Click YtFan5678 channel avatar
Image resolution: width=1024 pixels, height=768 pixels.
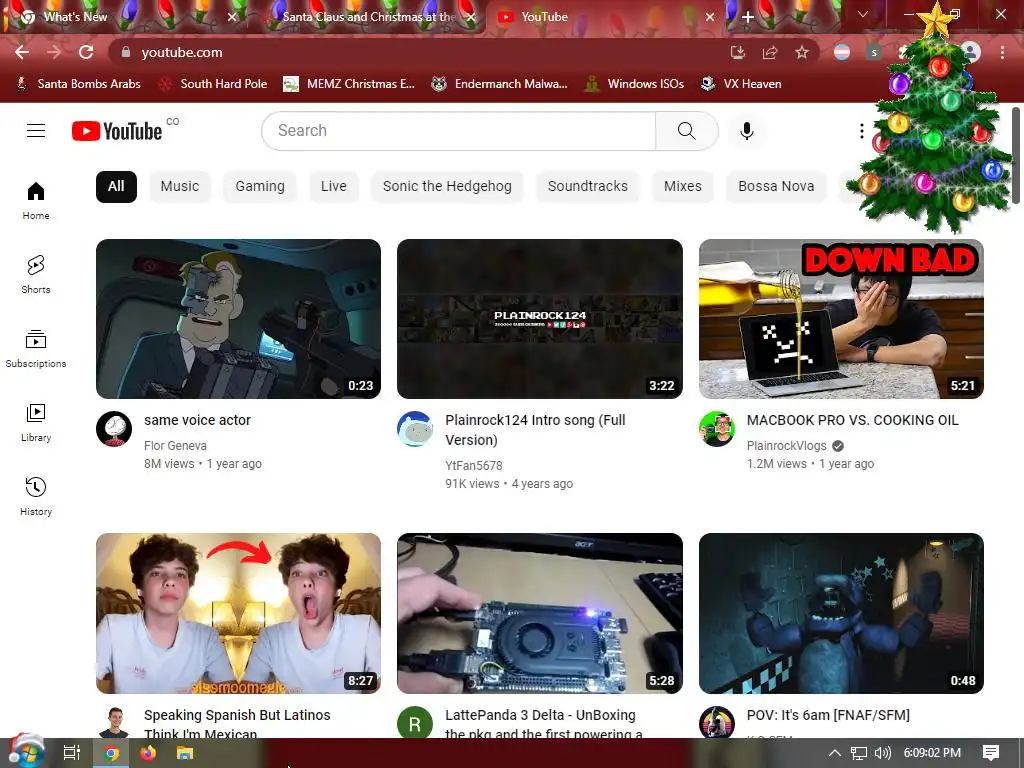pos(415,429)
